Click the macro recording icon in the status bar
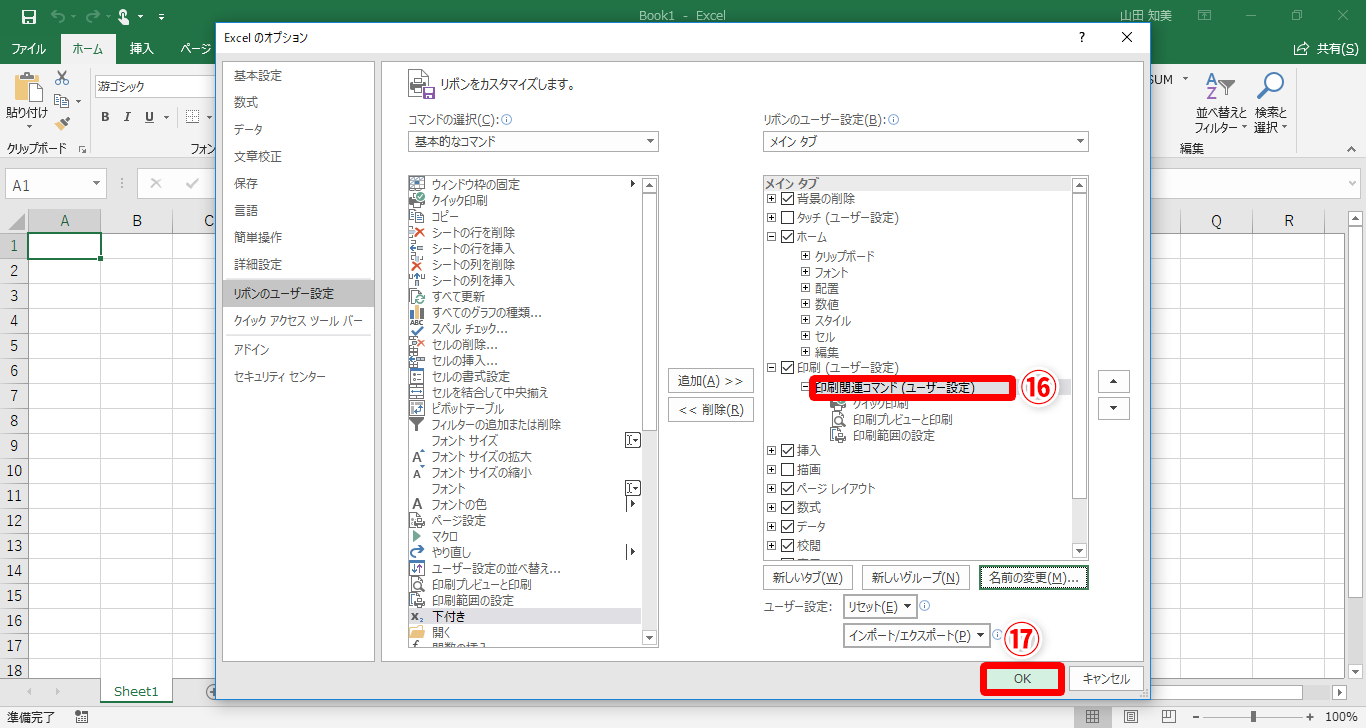Viewport: 1366px width, 728px height. point(82,716)
